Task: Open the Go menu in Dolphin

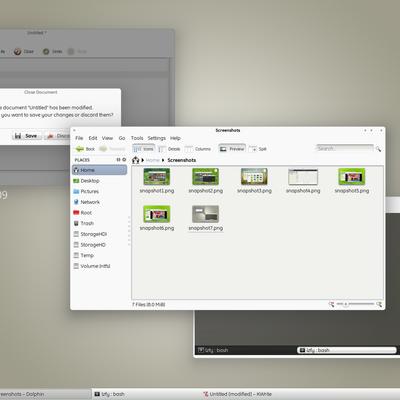Action: [x=122, y=138]
